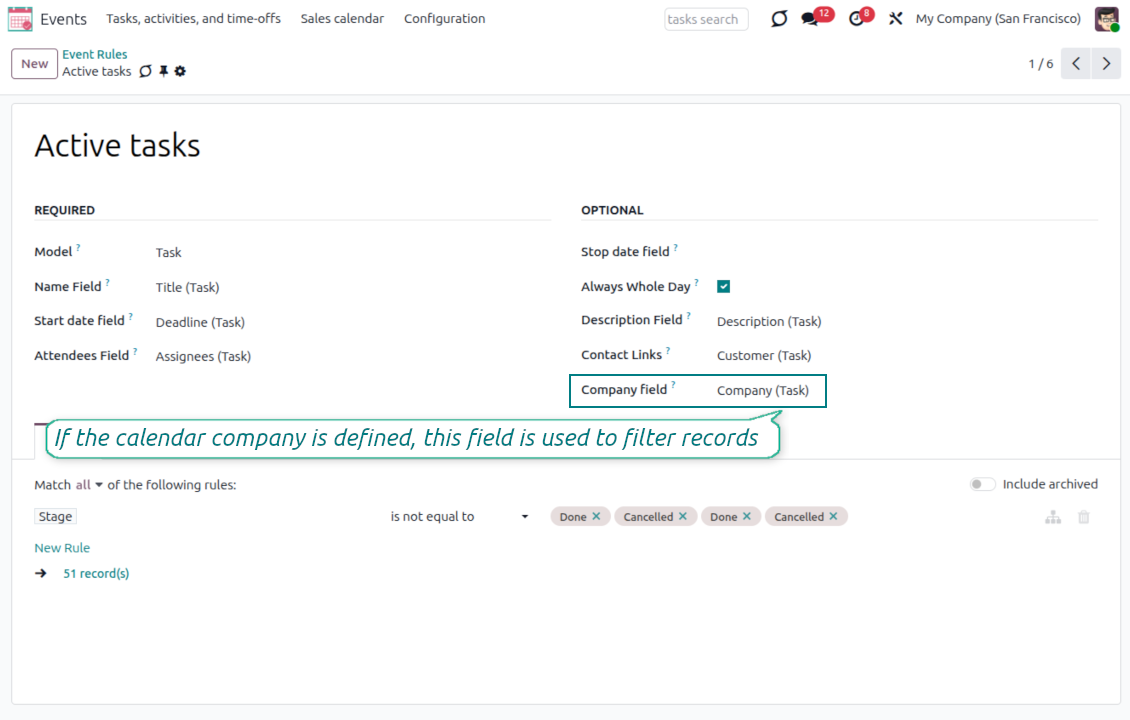This screenshot has width=1130, height=720.
Task: Go to the next record arrow
Action: (x=1105, y=64)
